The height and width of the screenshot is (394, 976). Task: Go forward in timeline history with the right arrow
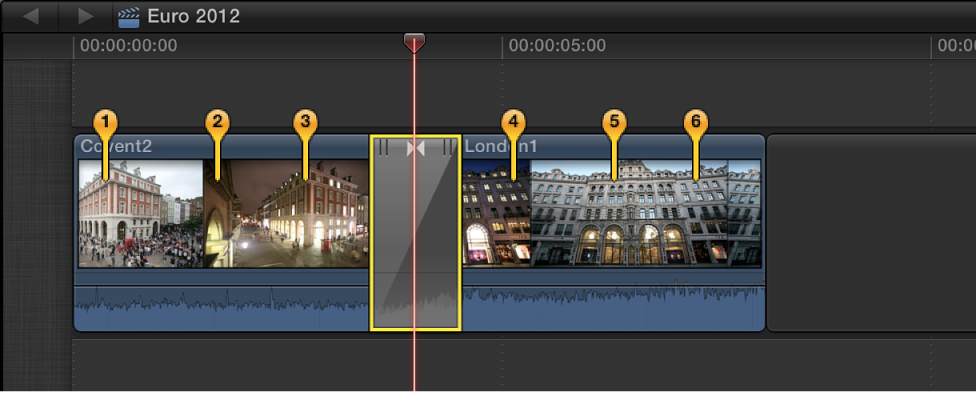click(85, 16)
